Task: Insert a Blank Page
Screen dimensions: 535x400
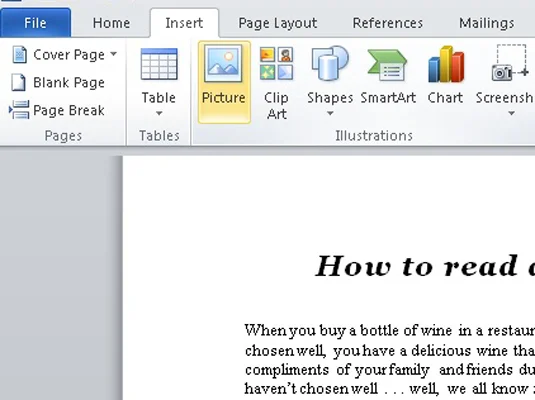Action: (58, 83)
